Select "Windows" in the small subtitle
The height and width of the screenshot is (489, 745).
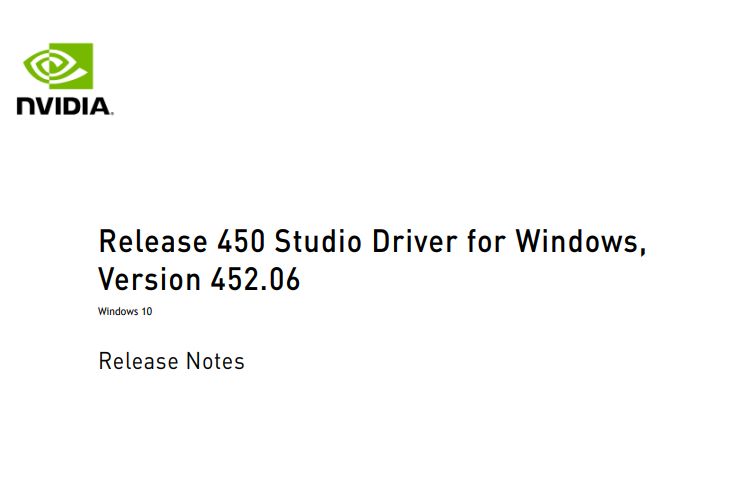118,312
